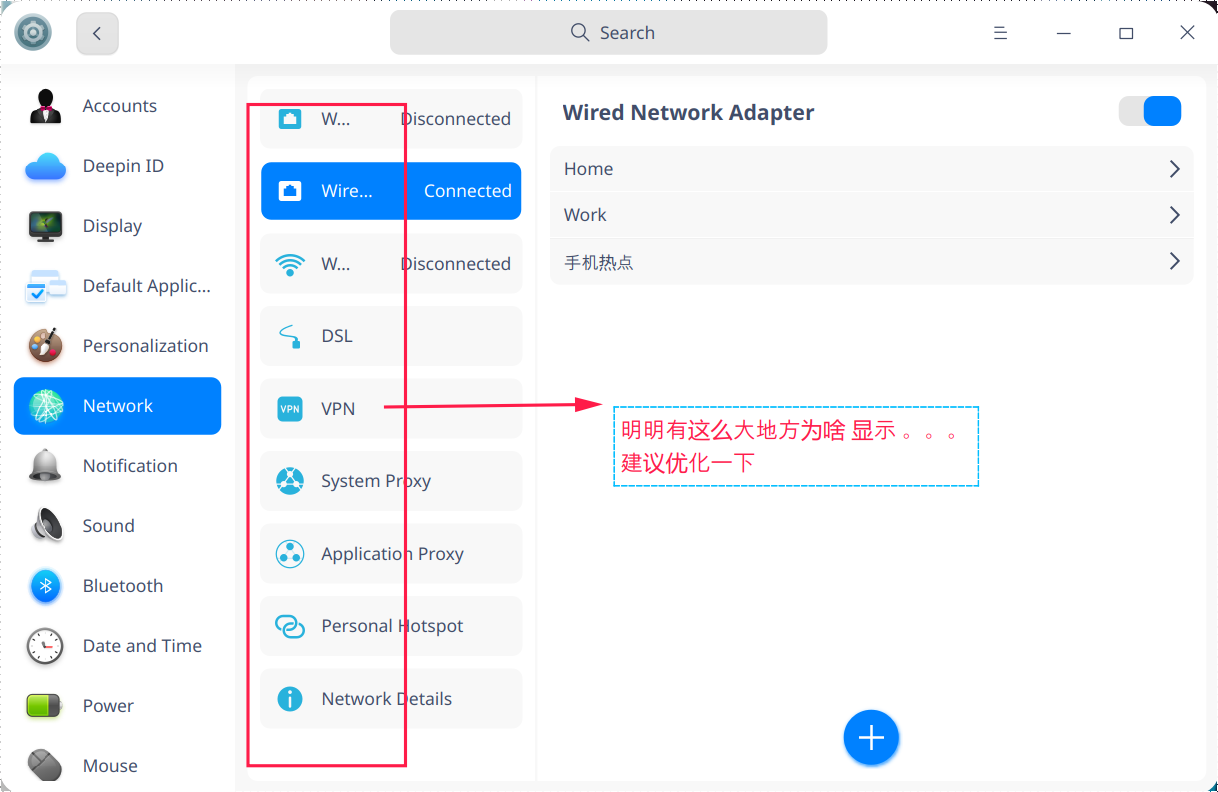1218x792 pixels.
Task: Click the Deepin ID cloud icon
Action: coord(46,166)
